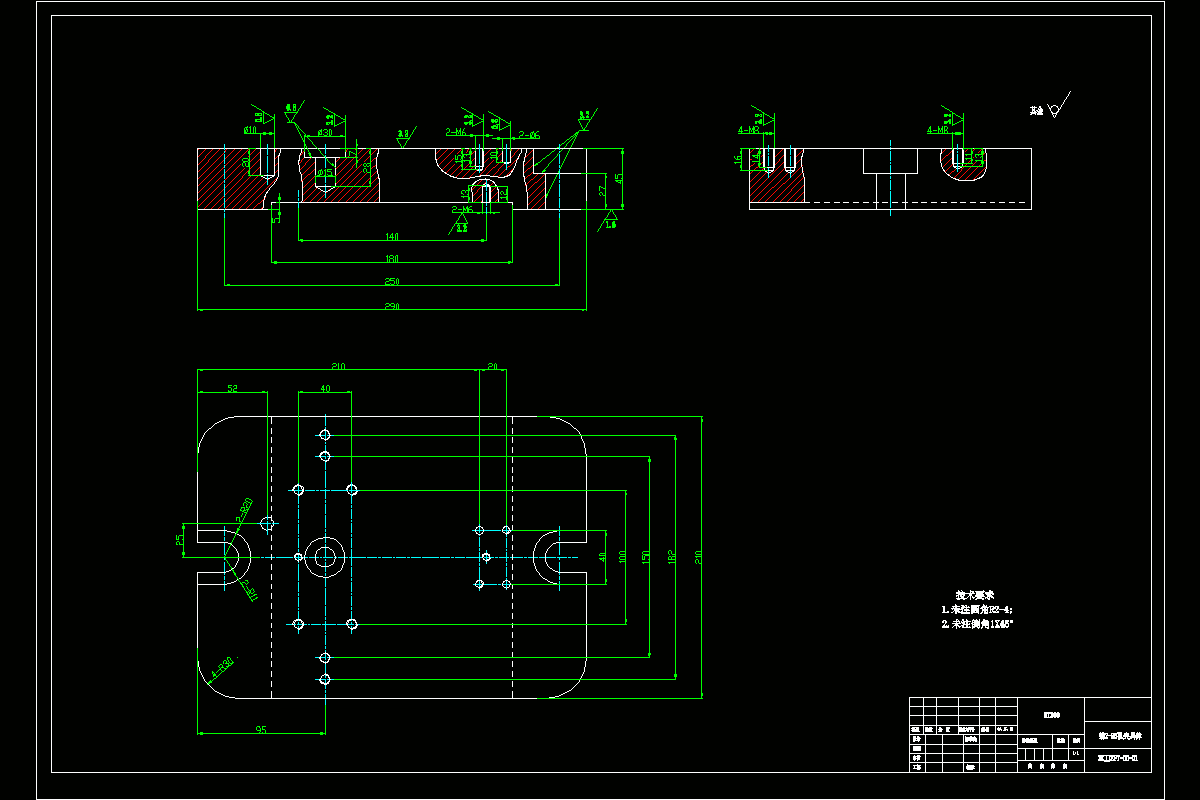Select the HT200 material cell in title block

click(x=1051, y=715)
